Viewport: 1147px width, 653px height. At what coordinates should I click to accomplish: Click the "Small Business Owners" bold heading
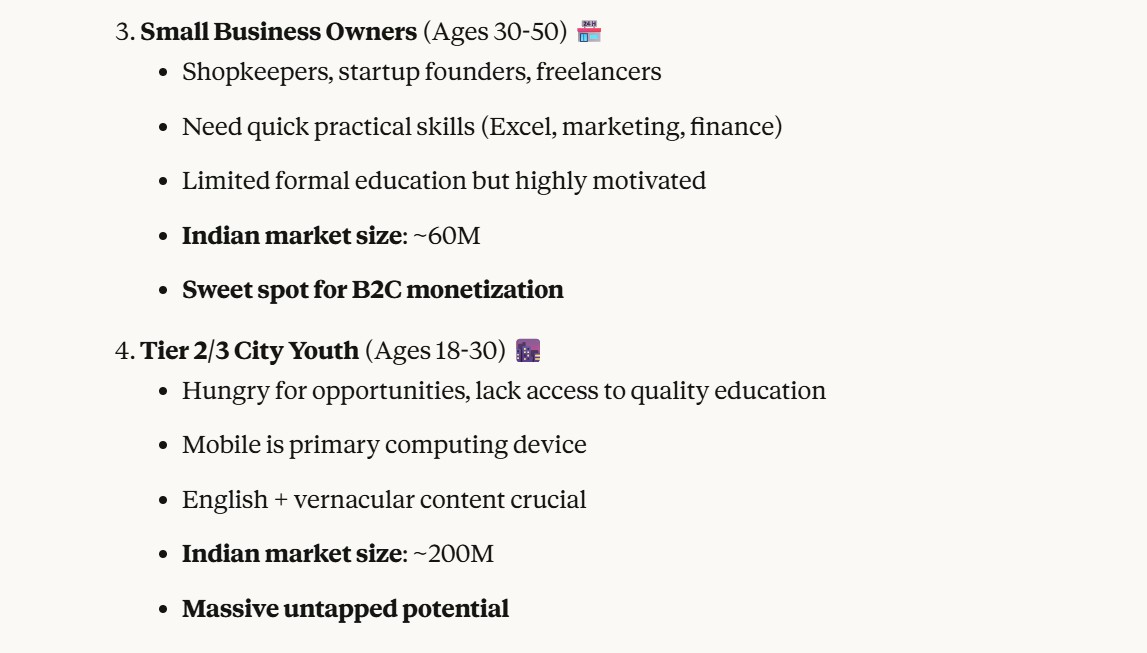coord(278,32)
